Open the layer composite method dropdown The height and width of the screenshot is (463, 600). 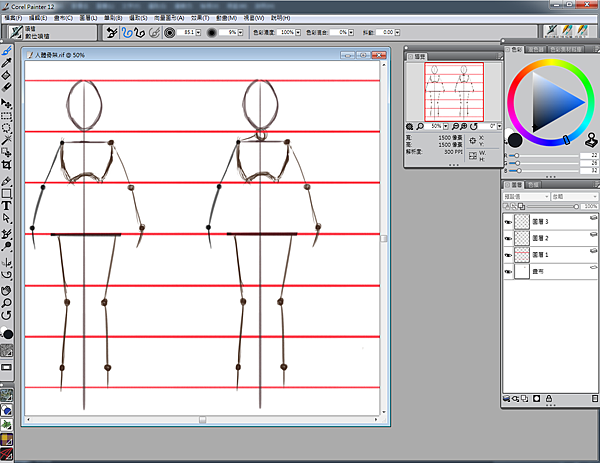point(525,197)
